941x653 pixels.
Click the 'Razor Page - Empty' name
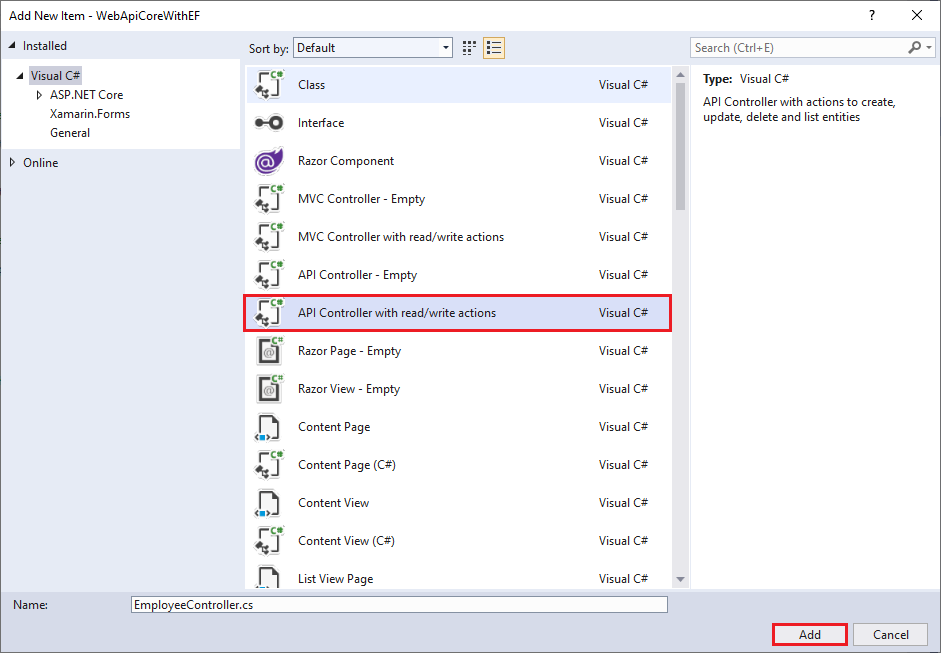349,351
